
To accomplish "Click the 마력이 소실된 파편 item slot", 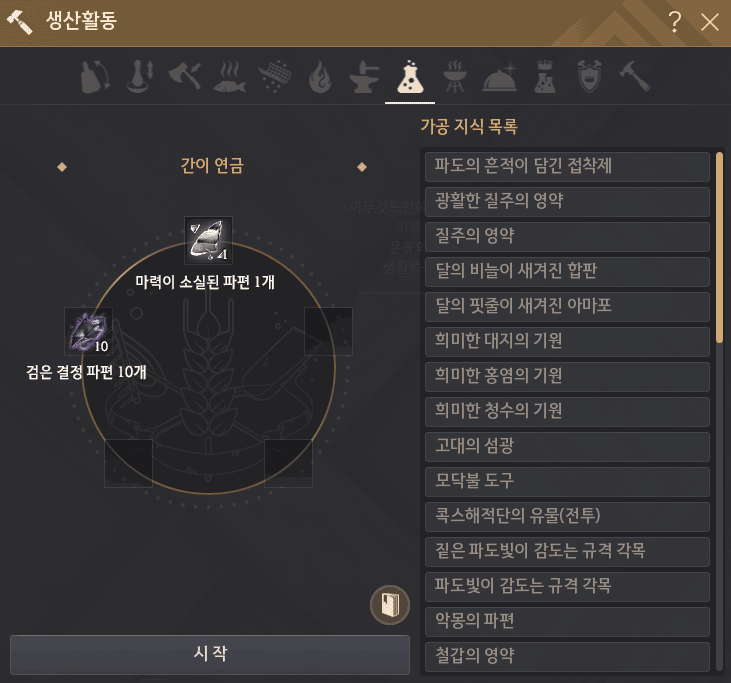I will (x=208, y=241).
